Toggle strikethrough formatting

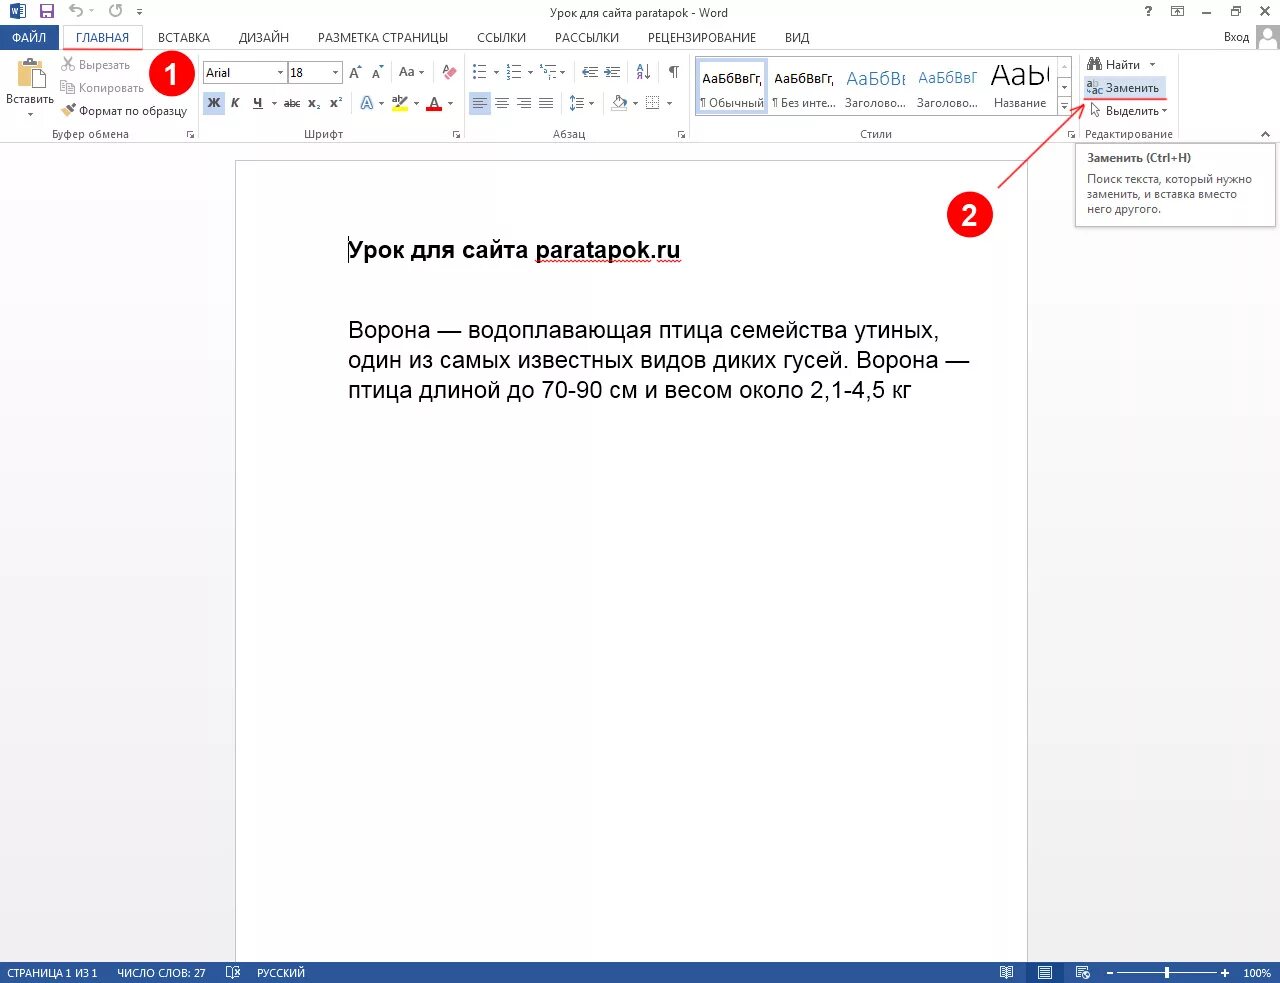[x=292, y=103]
